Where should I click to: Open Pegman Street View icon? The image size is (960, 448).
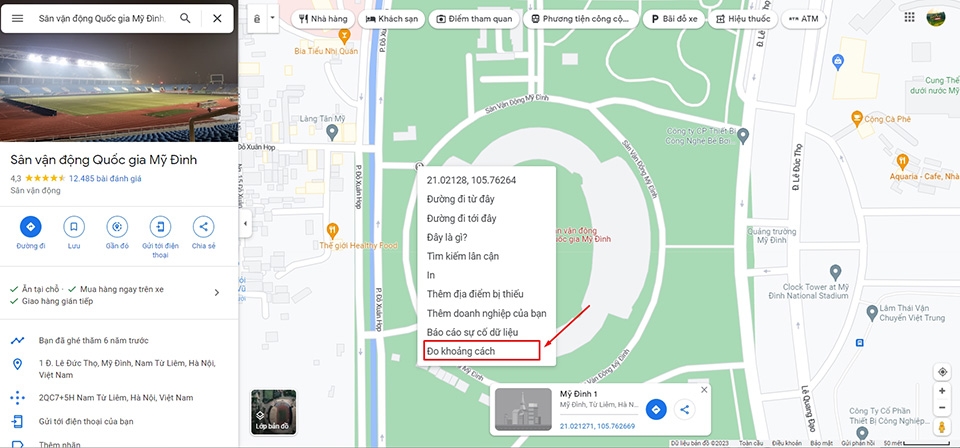click(x=942, y=427)
